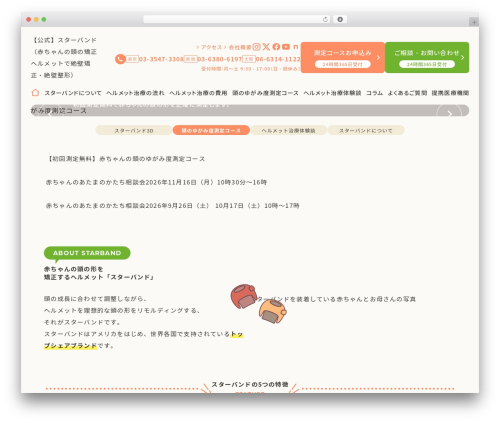Click 受付時間 月〜土 9:30-17:00 text
Viewport: 500px width, 423px height.
click(250, 69)
